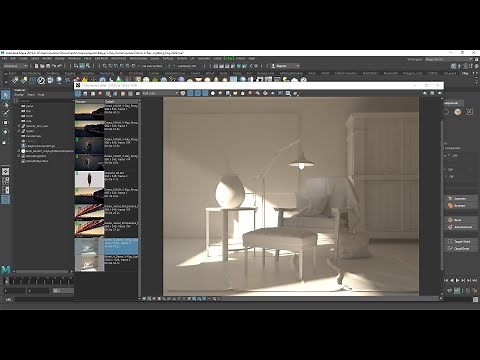Open the Windows menu

(74, 59)
